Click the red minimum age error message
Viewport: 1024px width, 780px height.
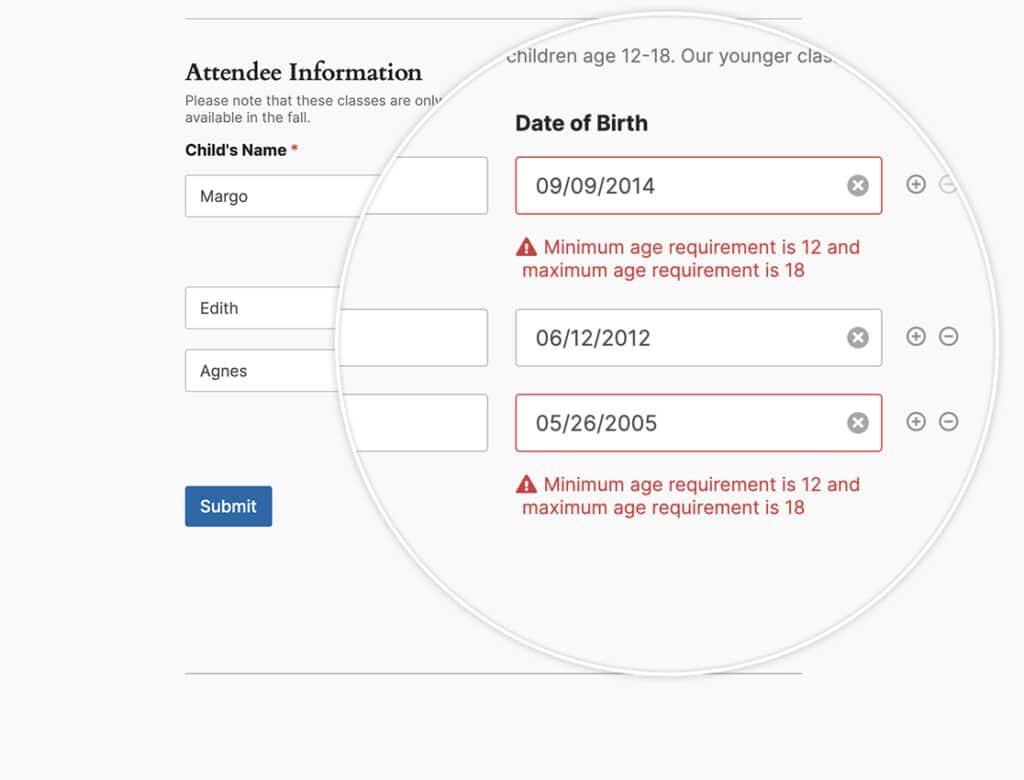tap(690, 258)
